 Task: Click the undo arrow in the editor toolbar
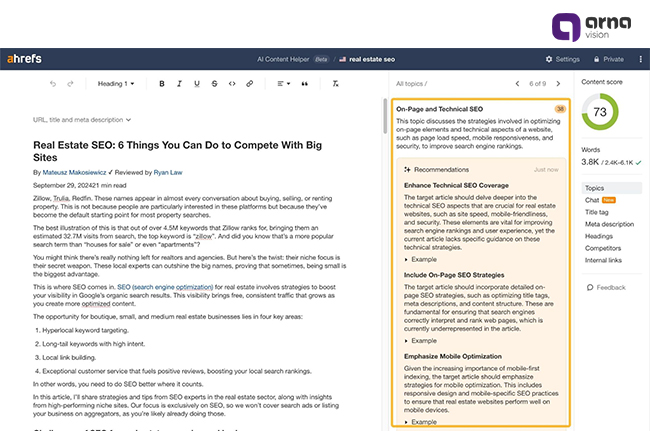53,84
